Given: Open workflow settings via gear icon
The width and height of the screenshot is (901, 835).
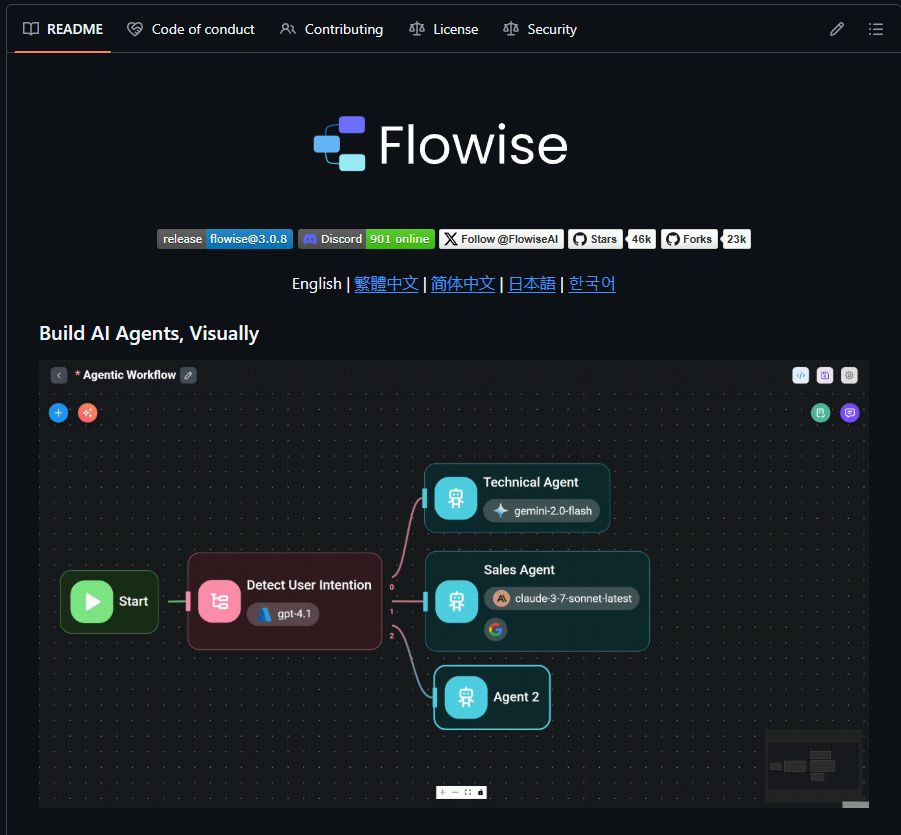Looking at the screenshot, I should (x=849, y=375).
